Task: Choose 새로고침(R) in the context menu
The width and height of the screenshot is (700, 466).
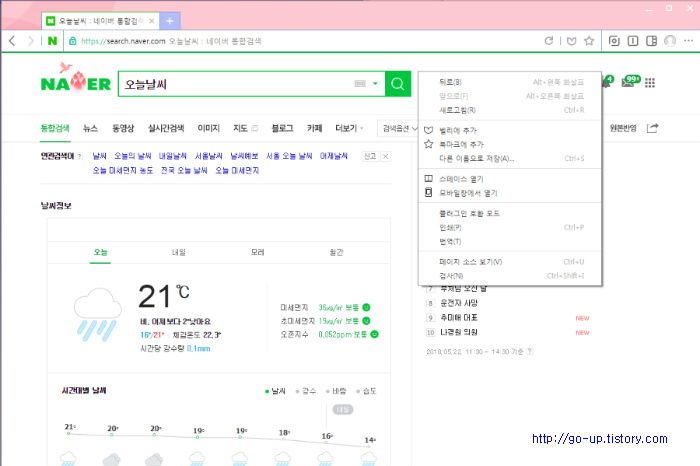Action: tap(510, 110)
